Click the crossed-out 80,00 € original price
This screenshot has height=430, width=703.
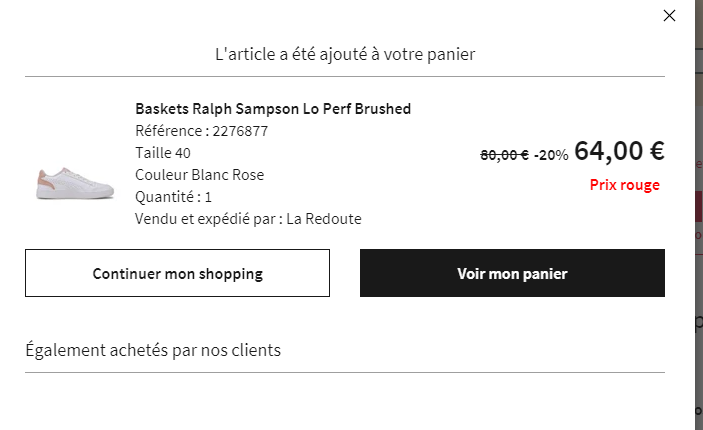[x=504, y=154]
